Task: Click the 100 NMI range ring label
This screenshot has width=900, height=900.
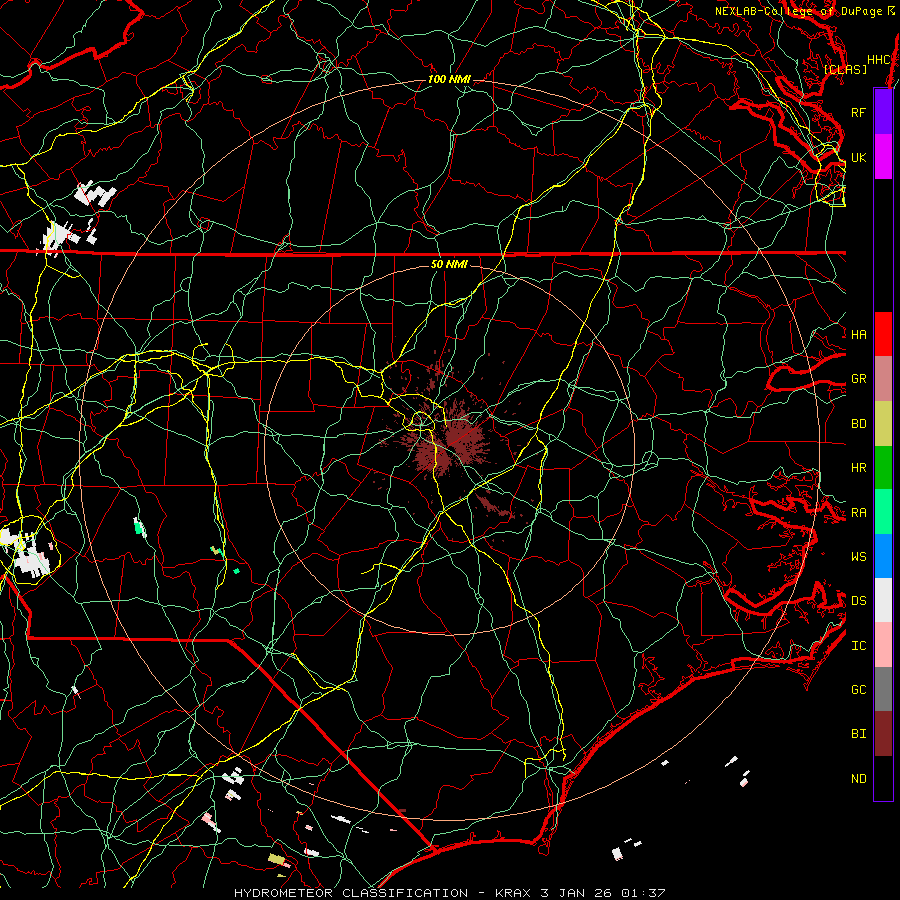Action: pyautogui.click(x=449, y=79)
